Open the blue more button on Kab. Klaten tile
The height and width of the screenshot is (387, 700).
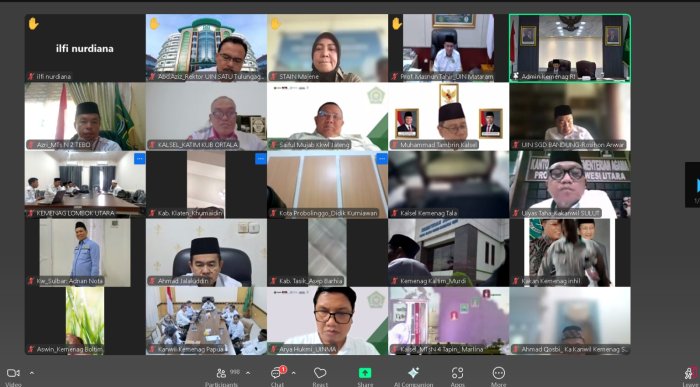coord(261,158)
